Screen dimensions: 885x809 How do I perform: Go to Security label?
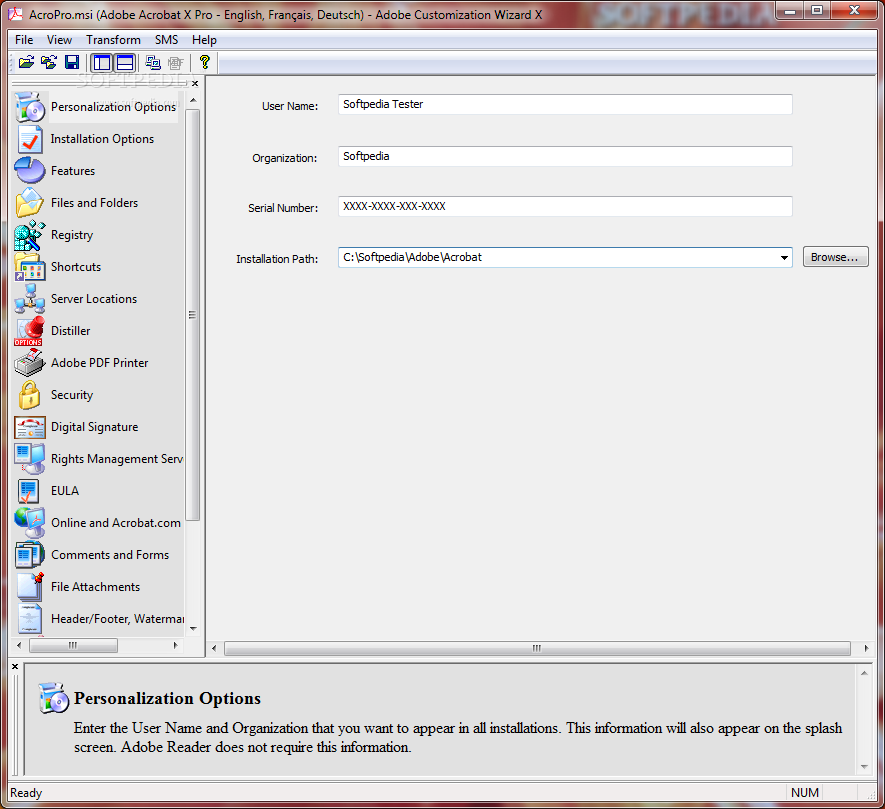coord(72,395)
